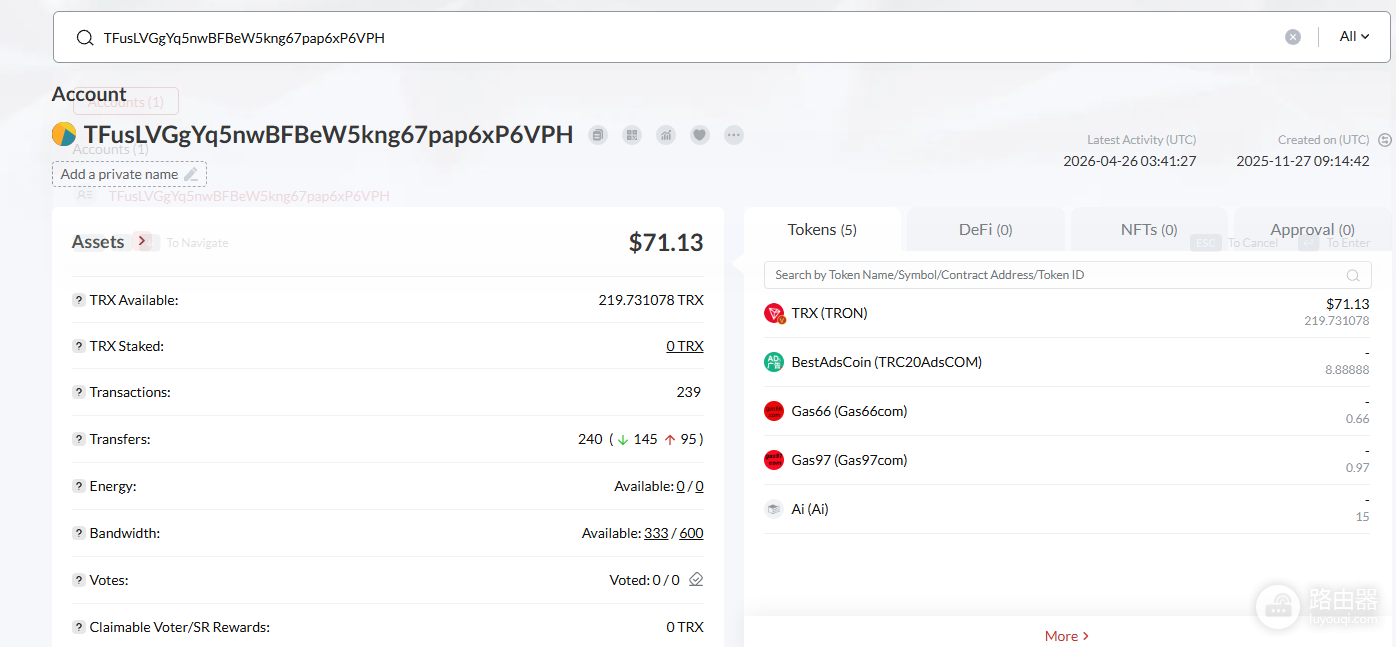Click the Gas66 token logo
Screen dimensions: 1396x647
tap(774, 411)
